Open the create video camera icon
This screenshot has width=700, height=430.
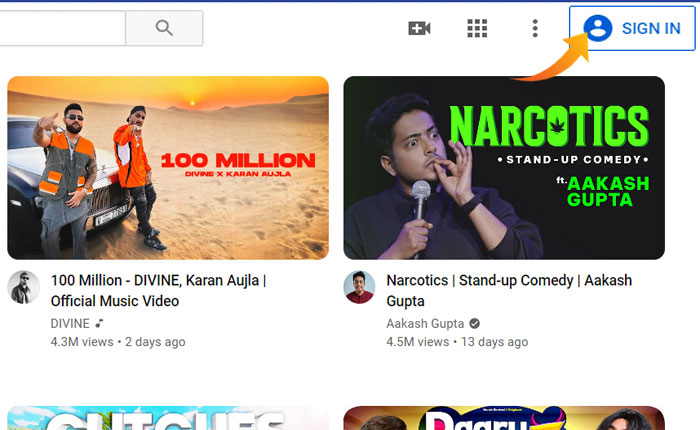tap(419, 29)
